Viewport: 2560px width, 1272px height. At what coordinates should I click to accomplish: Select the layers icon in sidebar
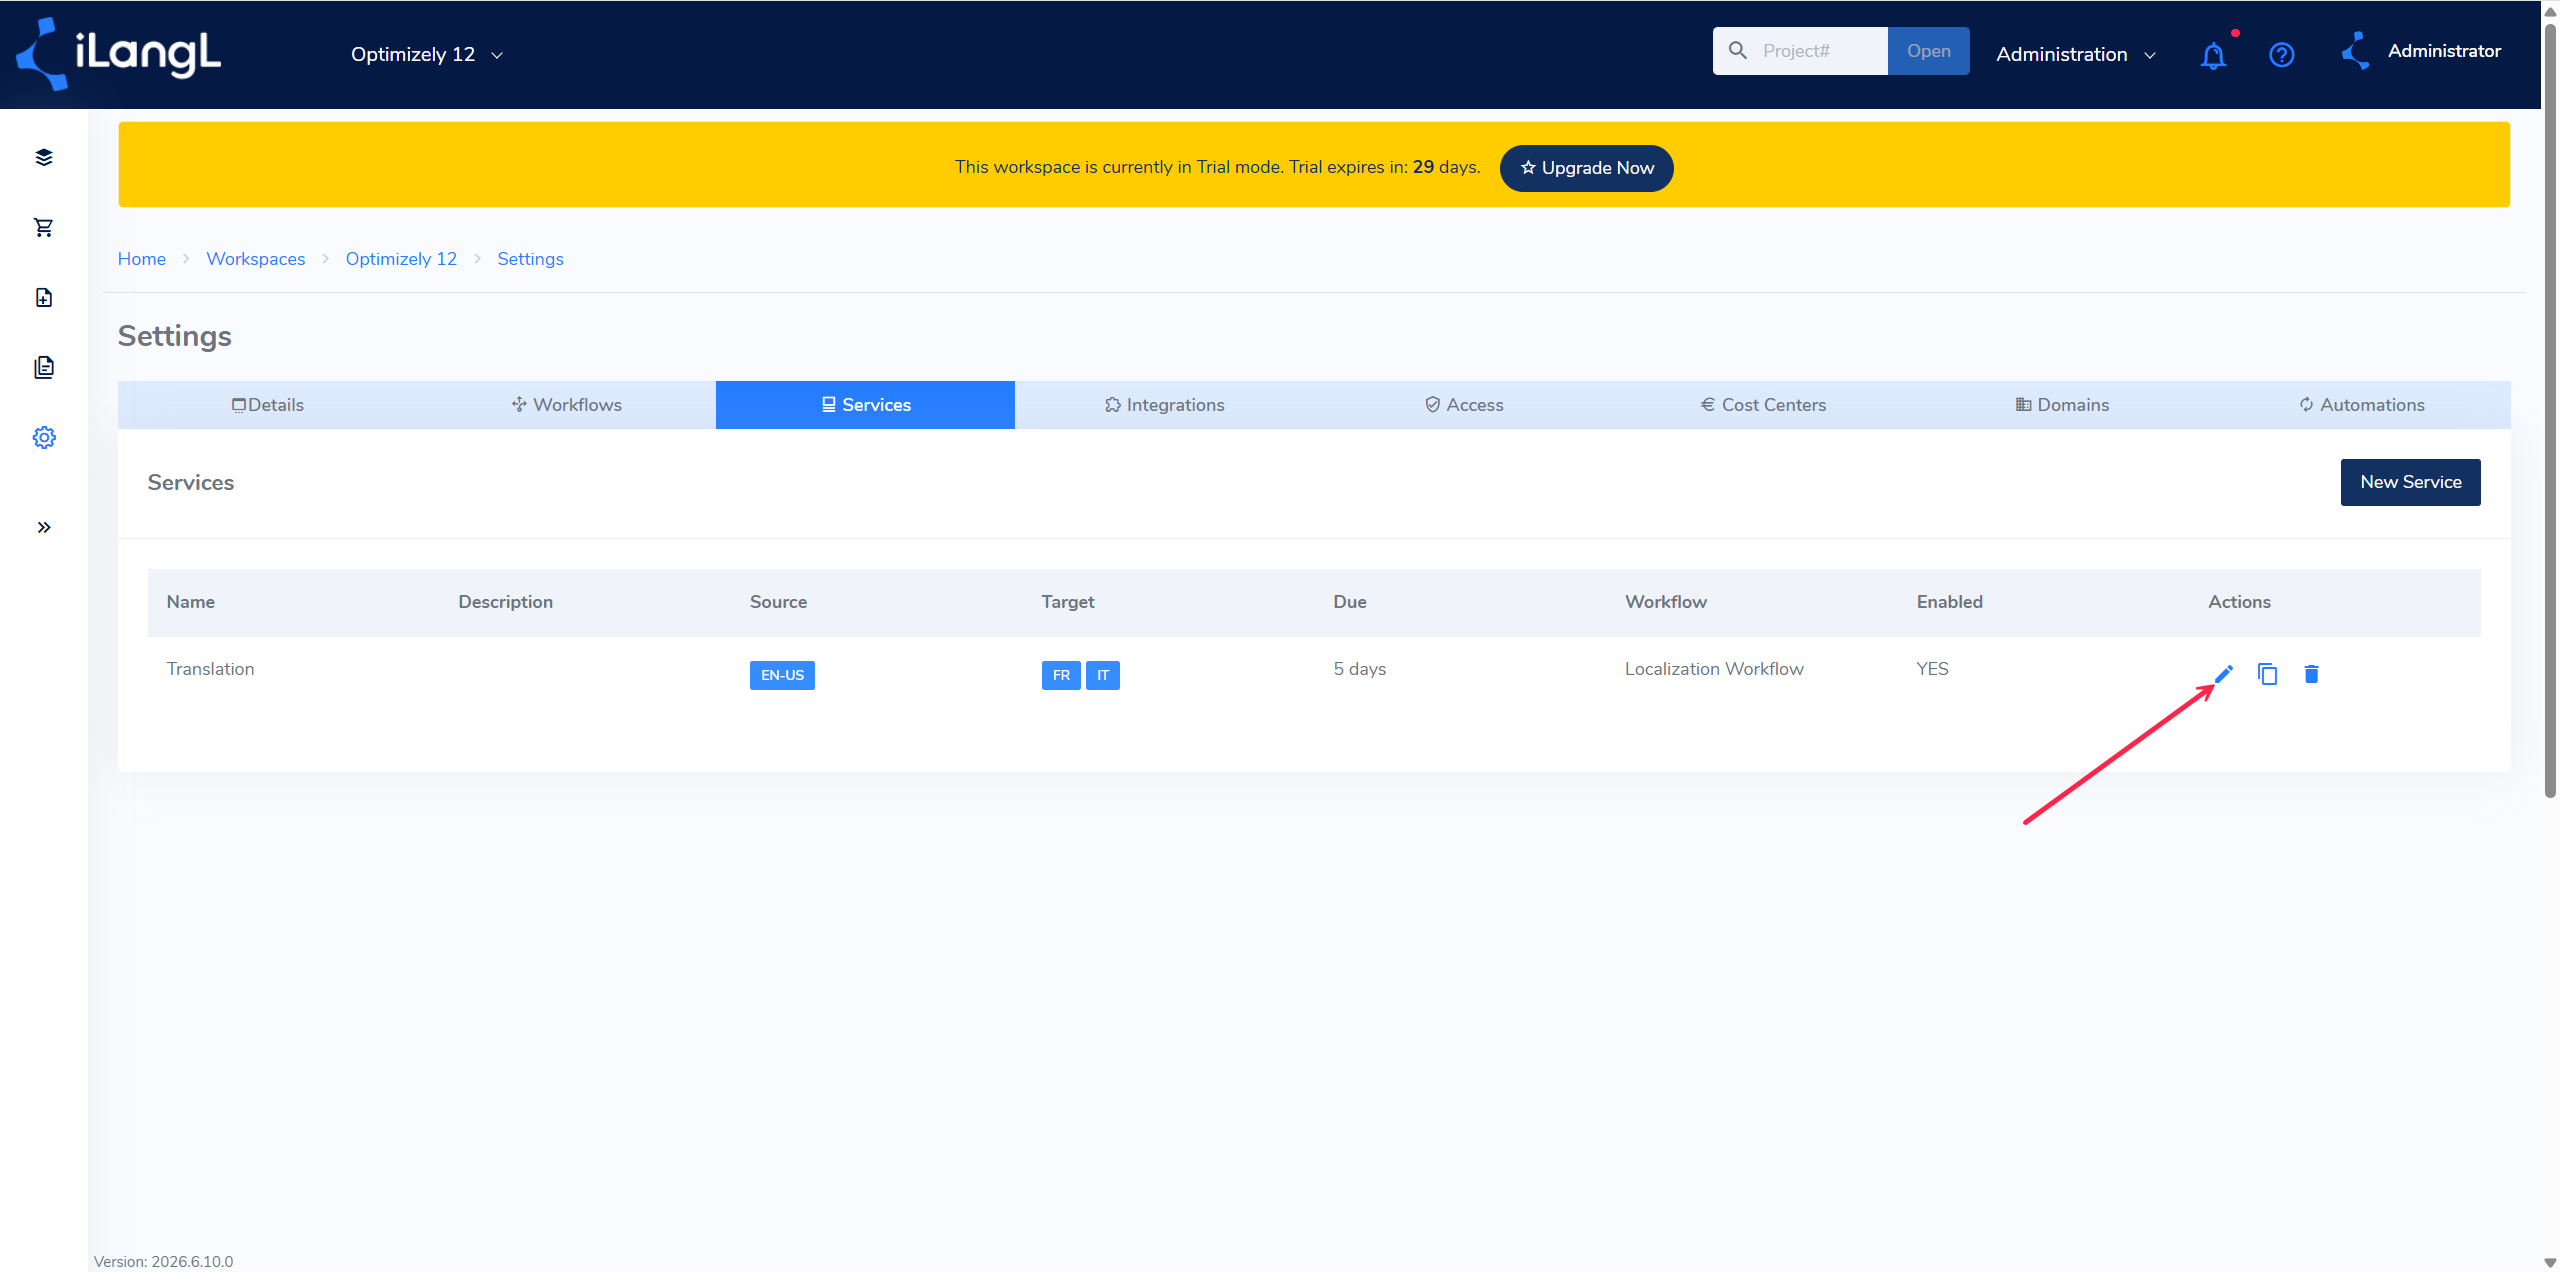44,158
